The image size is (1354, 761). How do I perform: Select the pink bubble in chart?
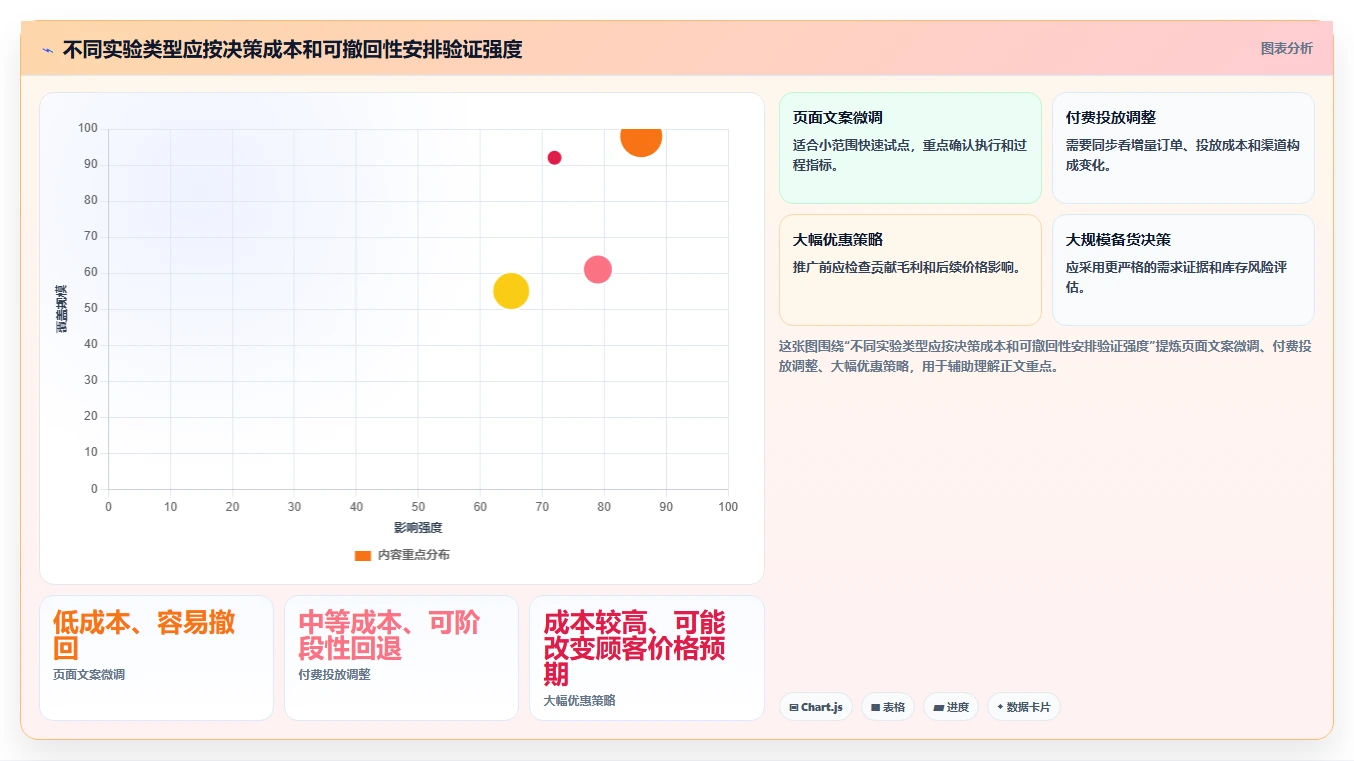coord(597,269)
